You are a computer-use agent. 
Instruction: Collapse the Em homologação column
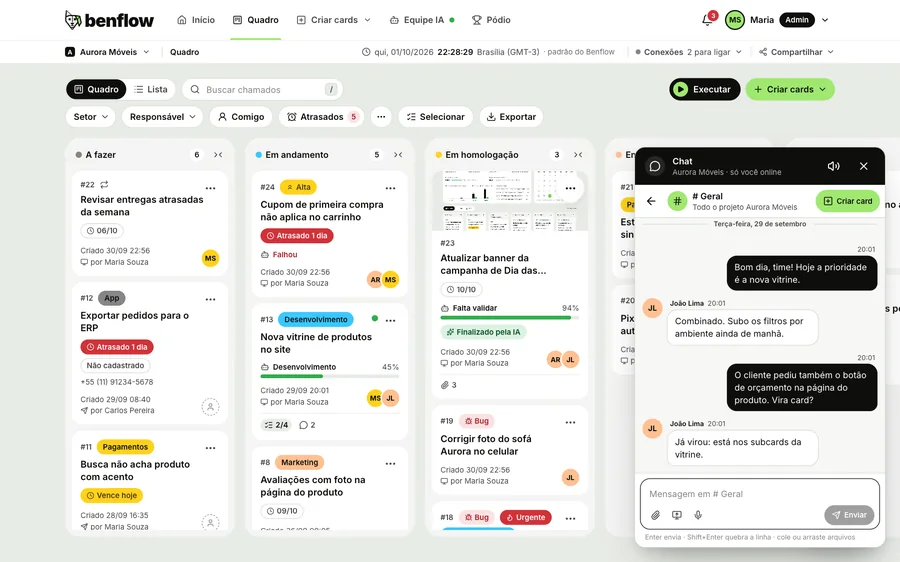coord(578,154)
